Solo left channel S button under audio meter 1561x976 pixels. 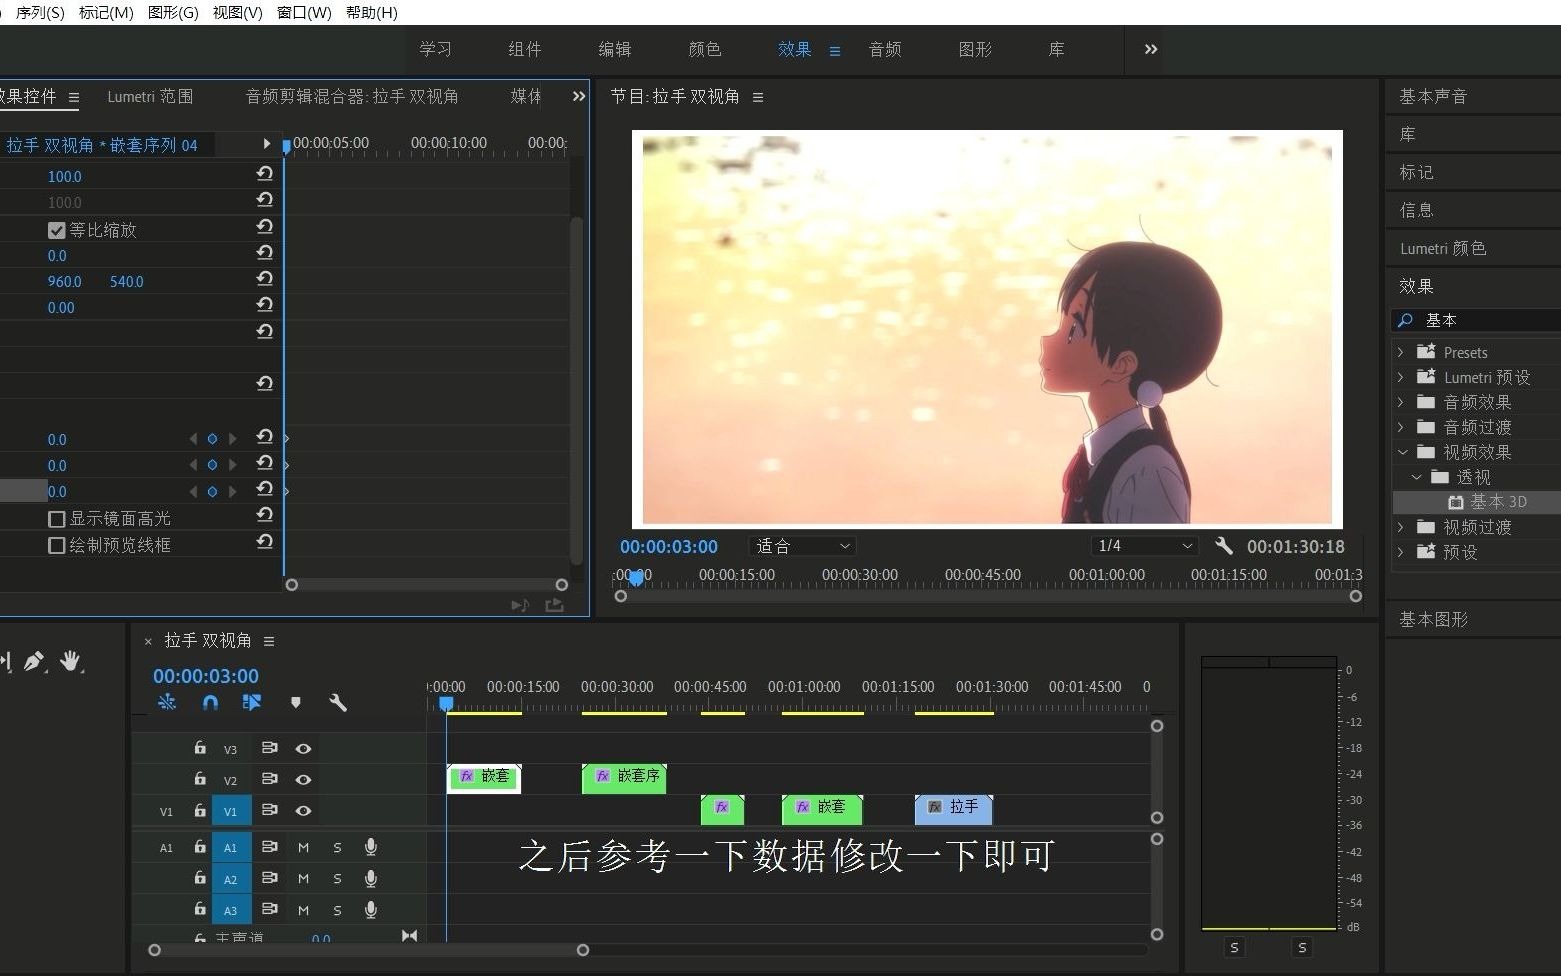pos(1235,947)
